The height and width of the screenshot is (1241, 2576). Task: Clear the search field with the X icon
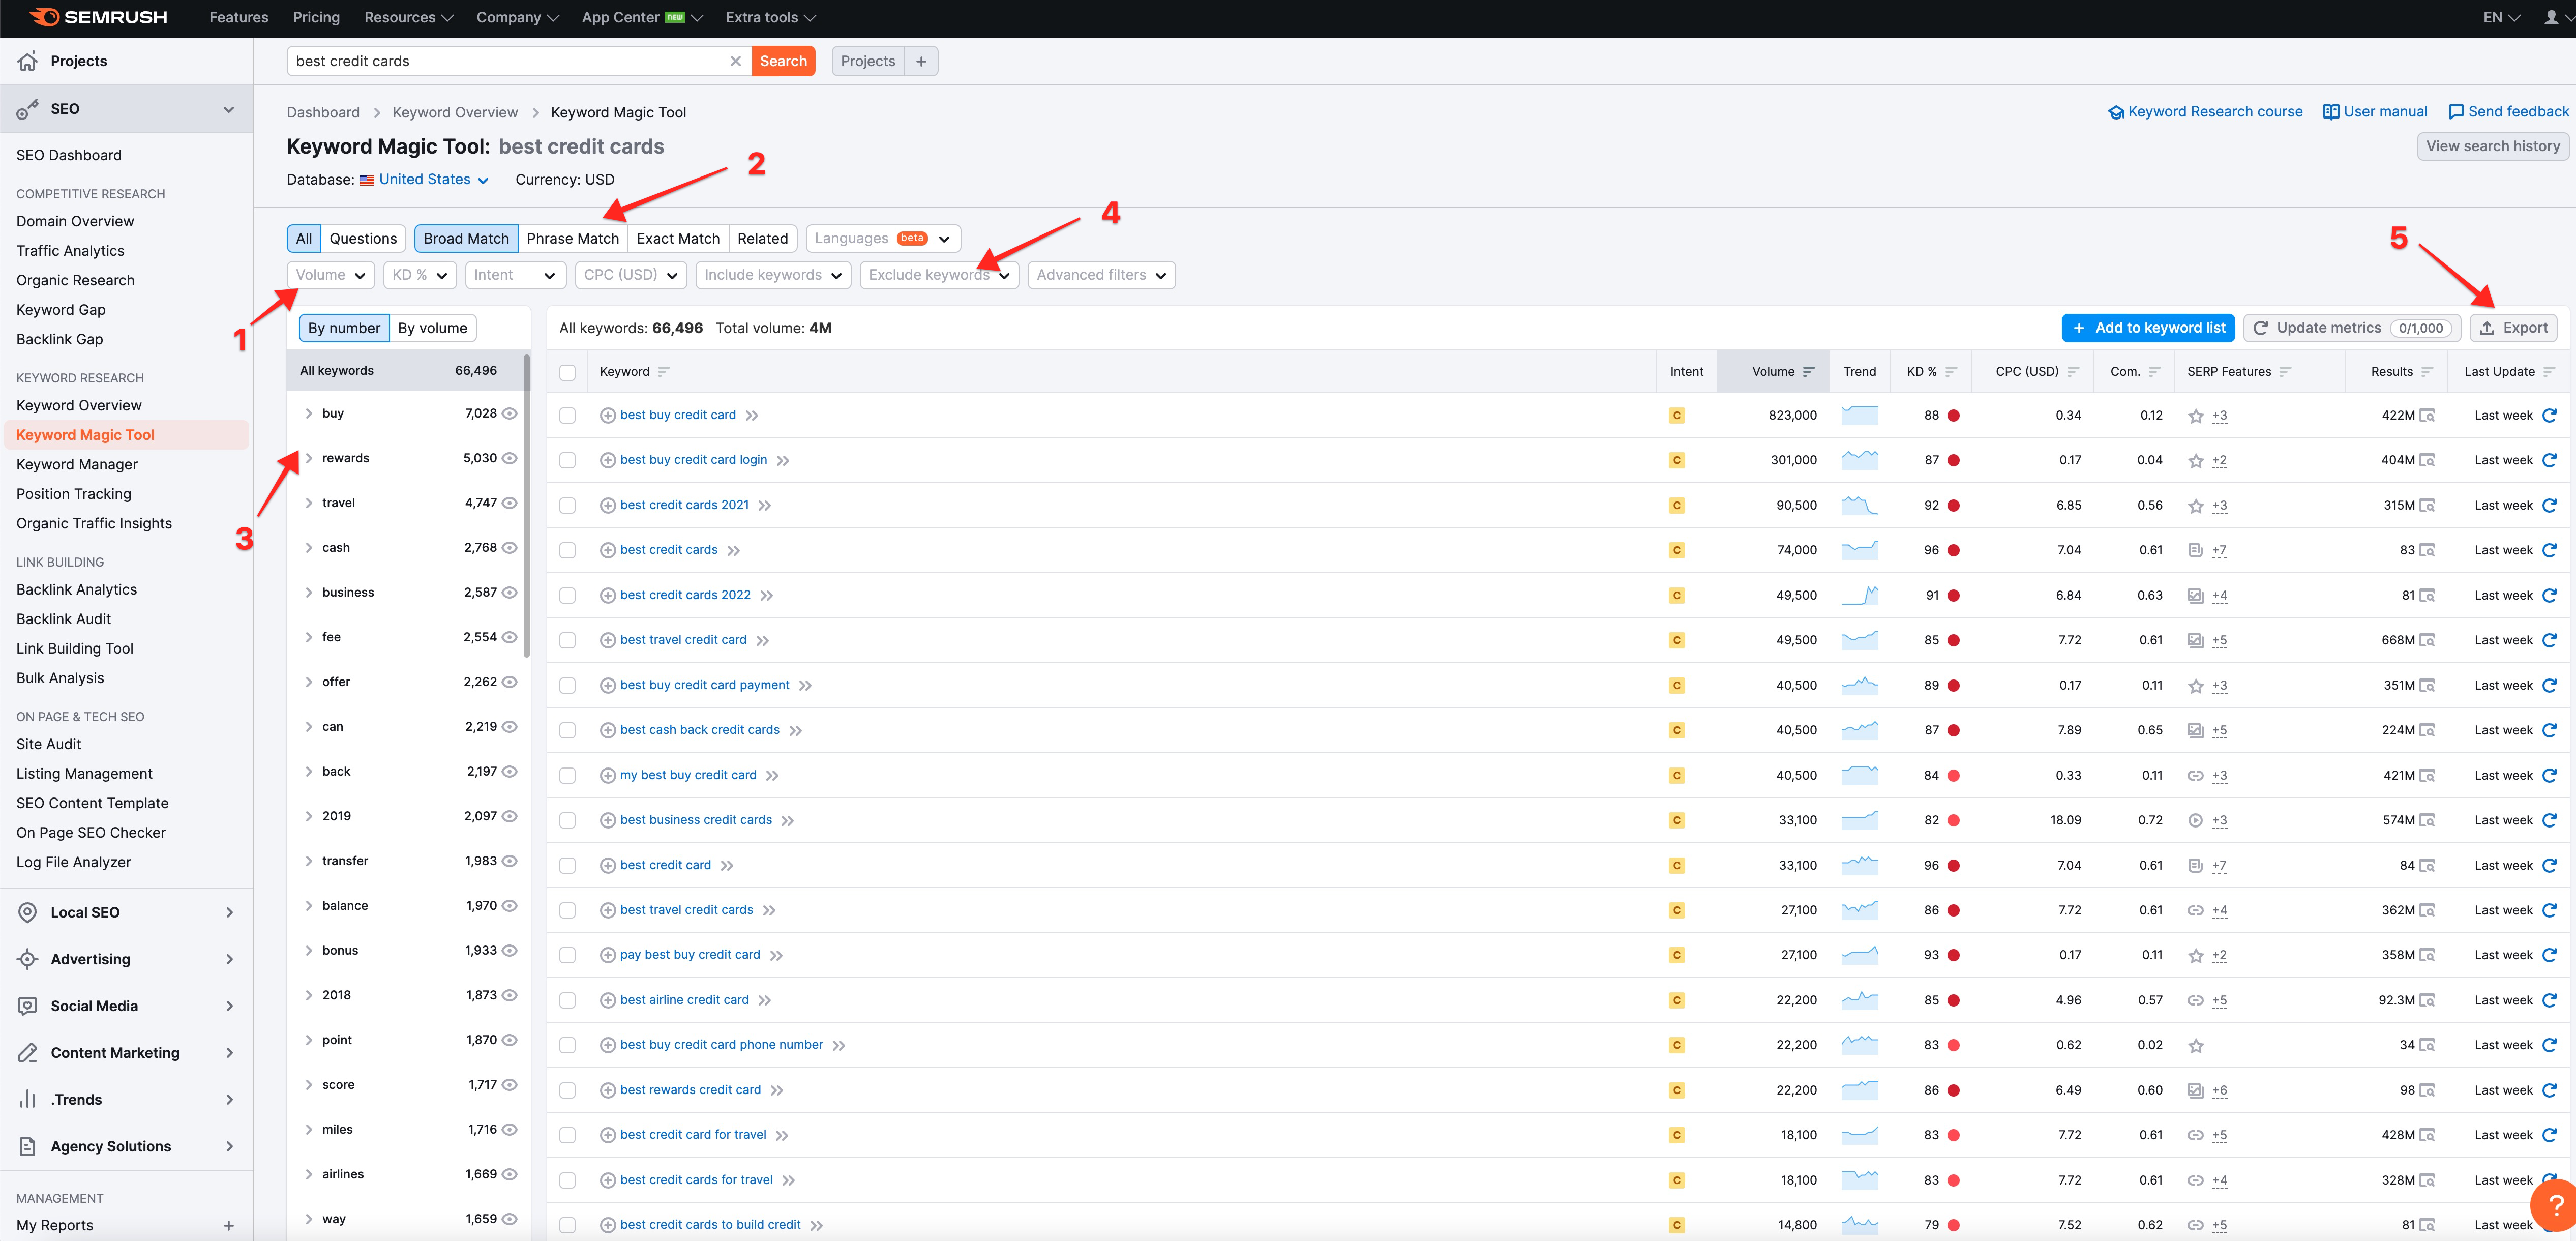(735, 61)
